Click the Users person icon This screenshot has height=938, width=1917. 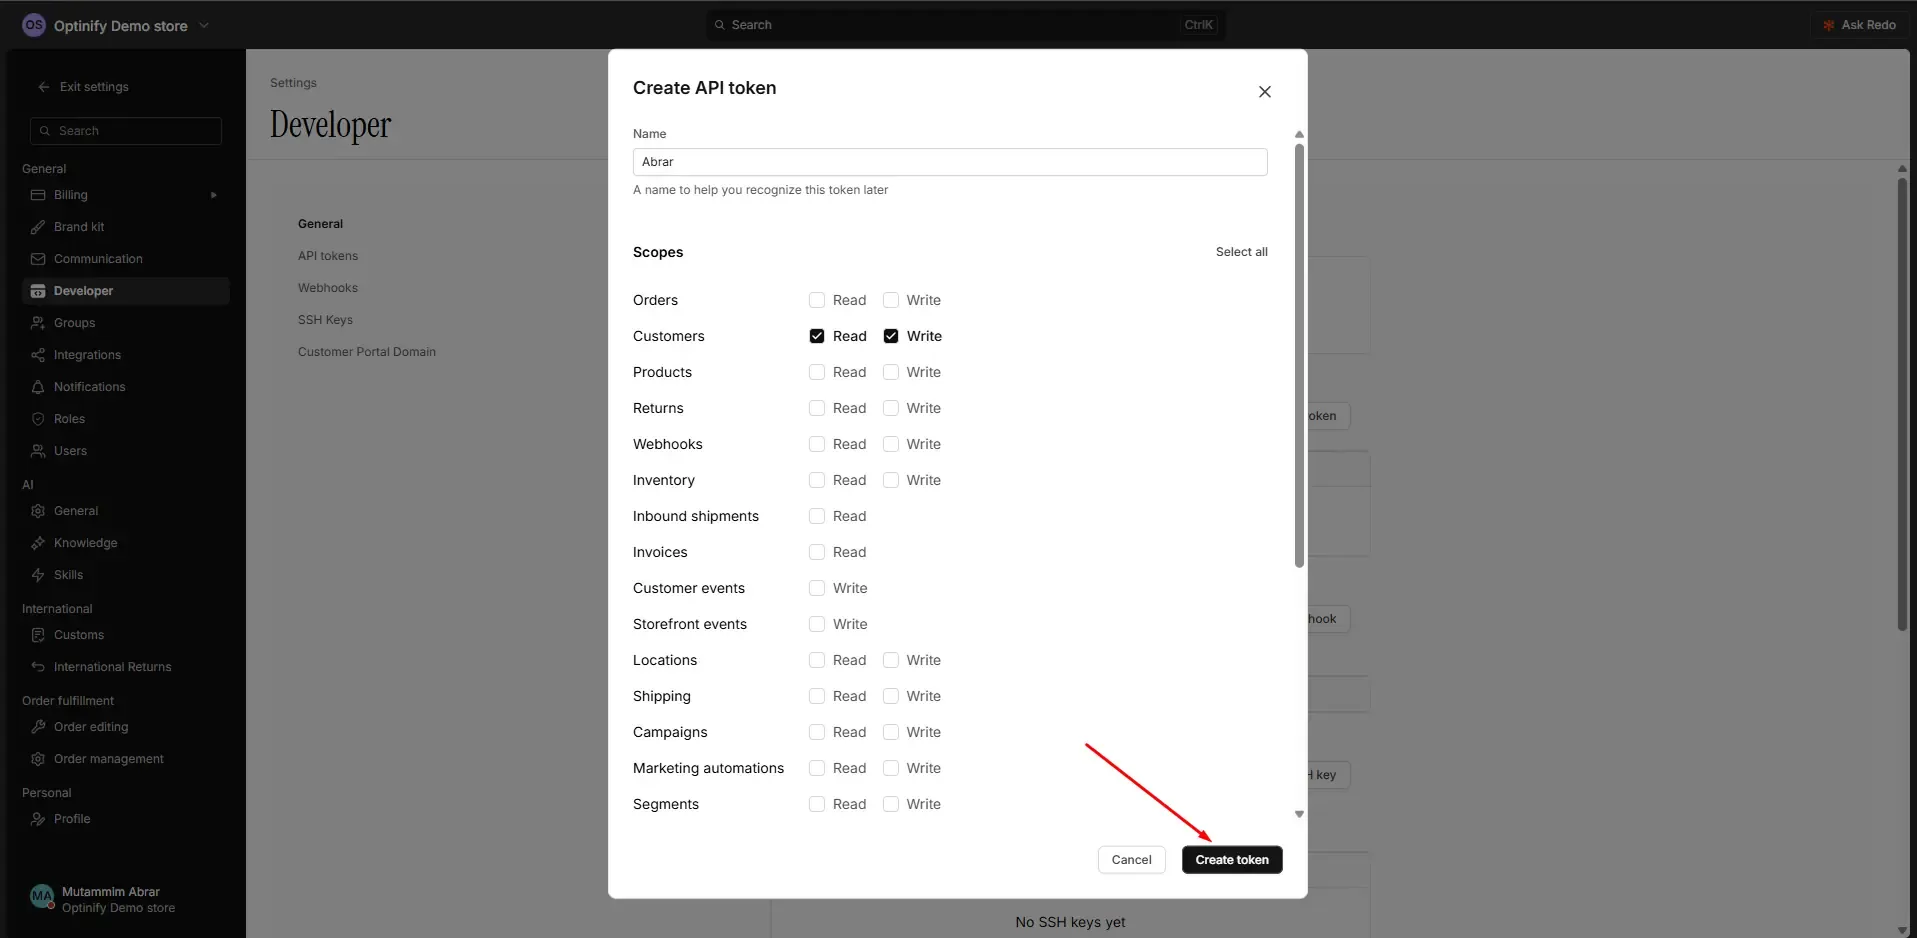point(38,451)
